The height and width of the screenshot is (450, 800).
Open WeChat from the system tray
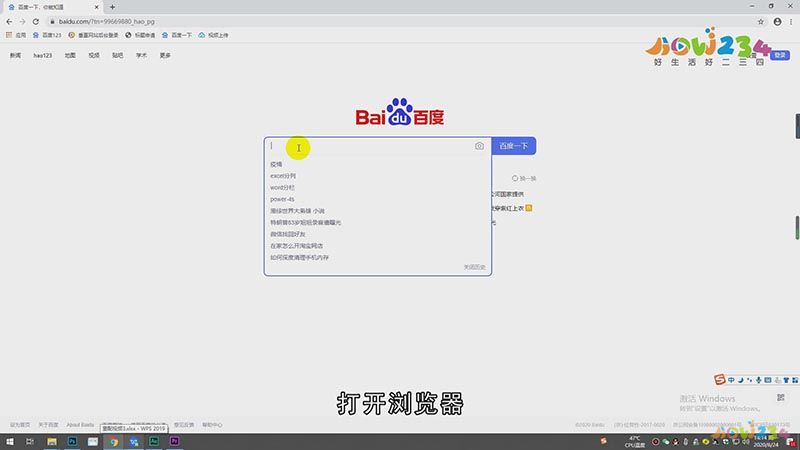[x=665, y=441]
